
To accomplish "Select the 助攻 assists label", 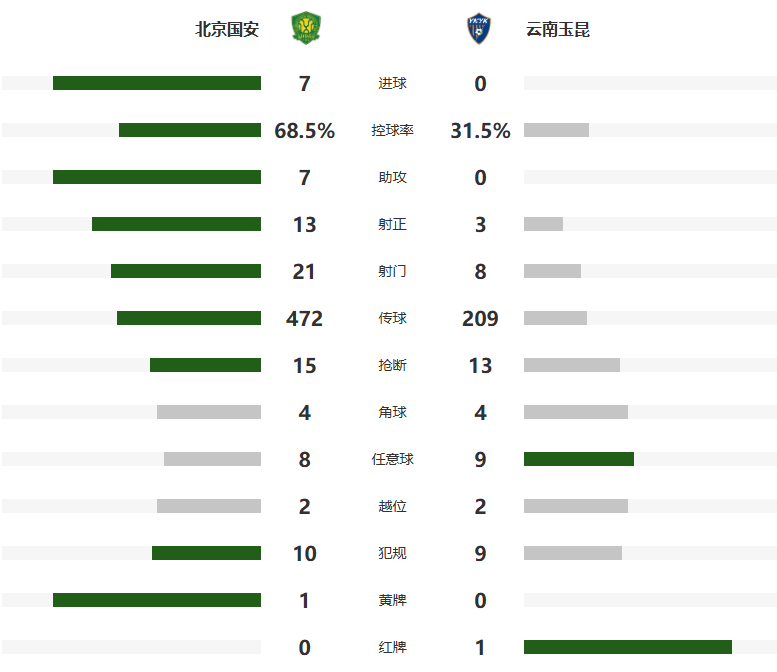I will pyautogui.click(x=392, y=177).
